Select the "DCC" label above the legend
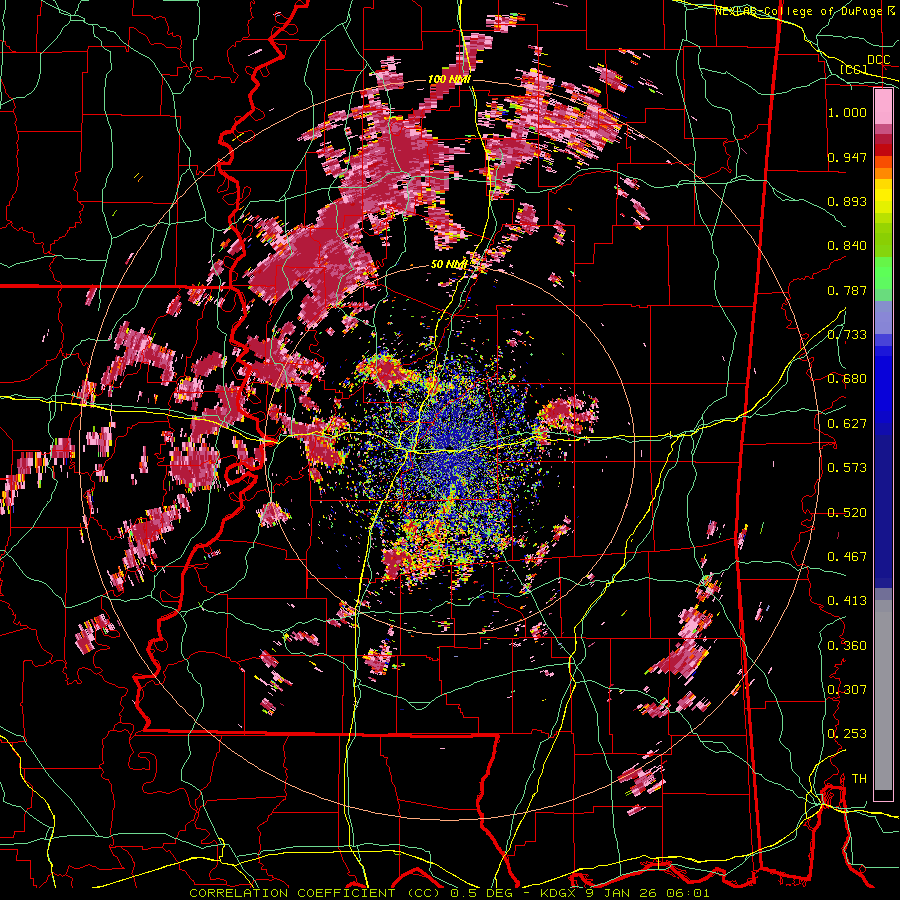The image size is (900, 900). pos(878,60)
